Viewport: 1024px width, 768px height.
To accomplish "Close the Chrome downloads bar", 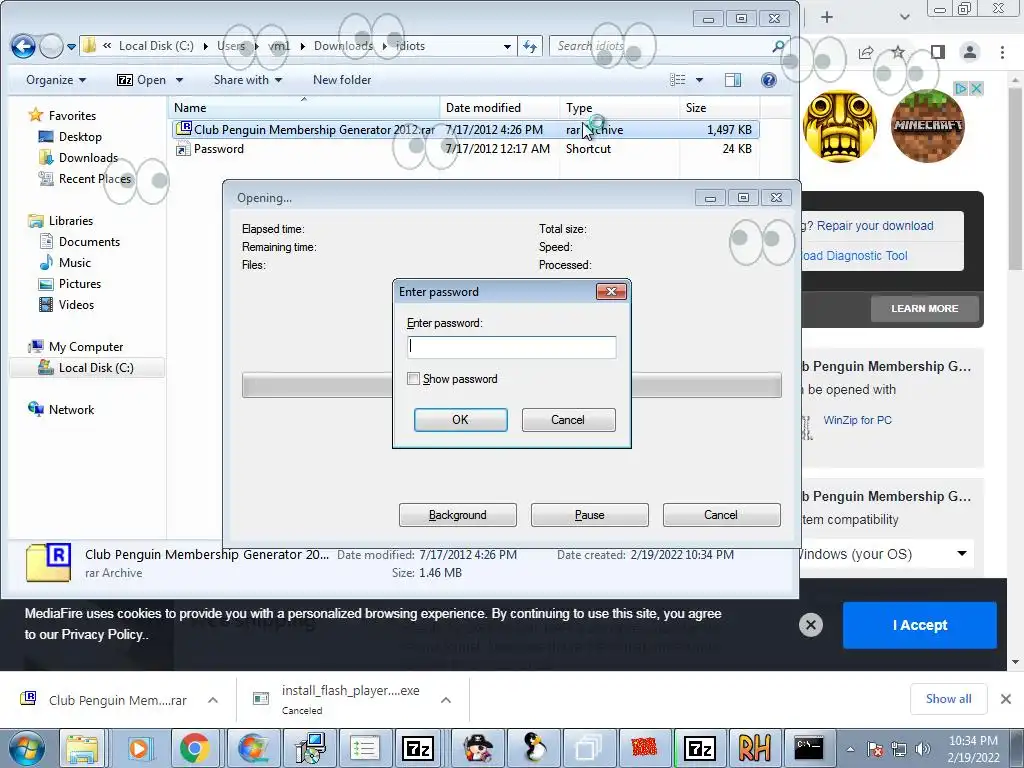I will pyautogui.click(x=1006, y=699).
